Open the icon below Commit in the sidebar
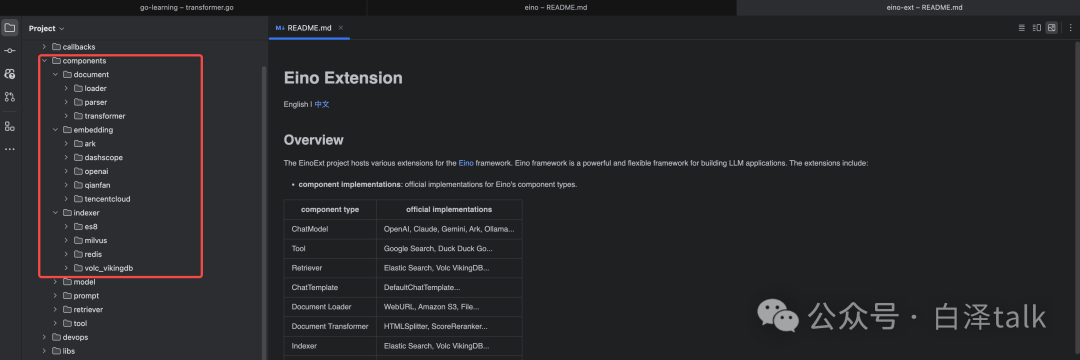Screen dimensions: 1080x360 pos(10,74)
